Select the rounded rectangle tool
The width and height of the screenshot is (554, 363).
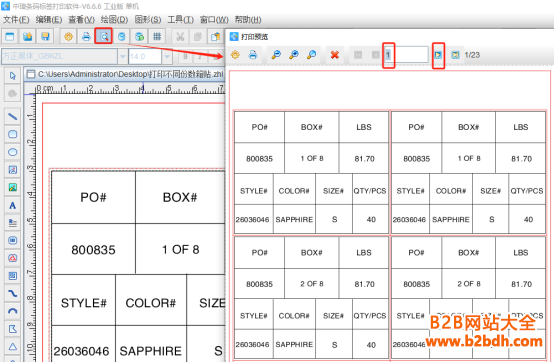coord(12,134)
